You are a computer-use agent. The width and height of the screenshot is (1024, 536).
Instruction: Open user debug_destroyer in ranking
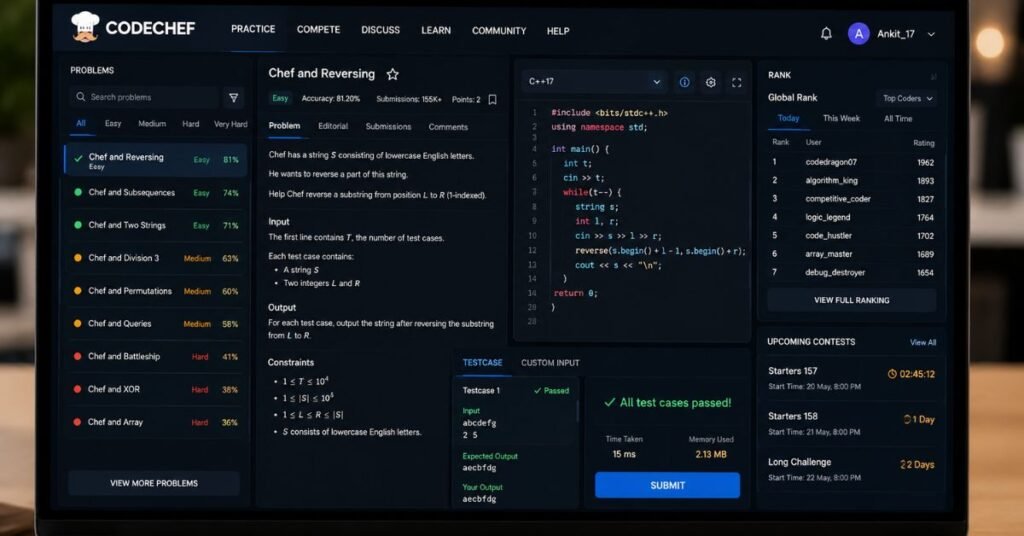(835, 272)
